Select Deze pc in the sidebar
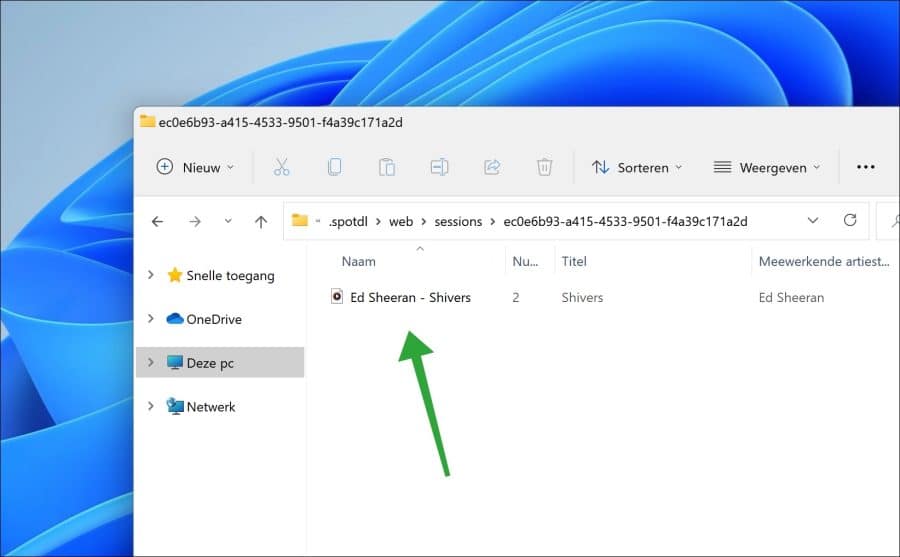This screenshot has width=900, height=557. [x=210, y=363]
